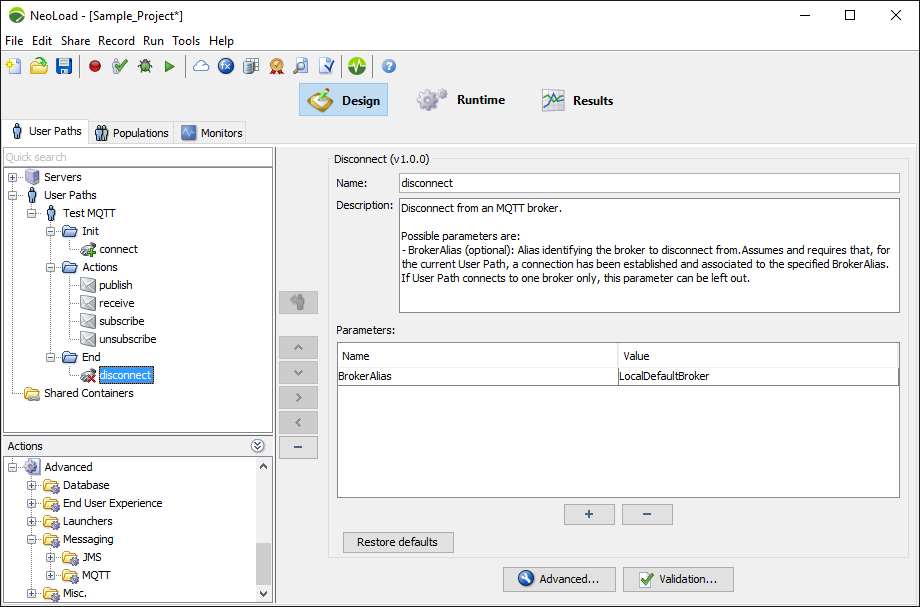Click the Name field containing disconnect
Image resolution: width=920 pixels, height=607 pixels.
[649, 183]
